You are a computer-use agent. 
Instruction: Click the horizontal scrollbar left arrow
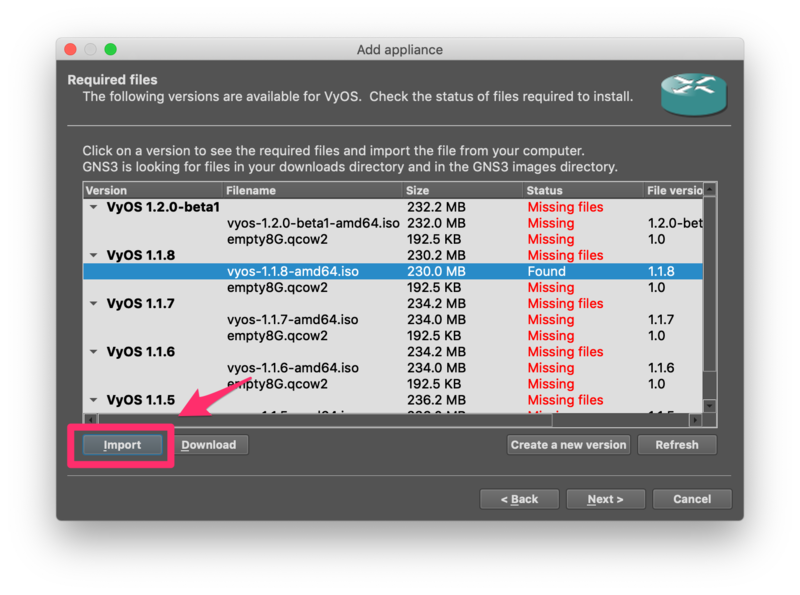(x=90, y=420)
